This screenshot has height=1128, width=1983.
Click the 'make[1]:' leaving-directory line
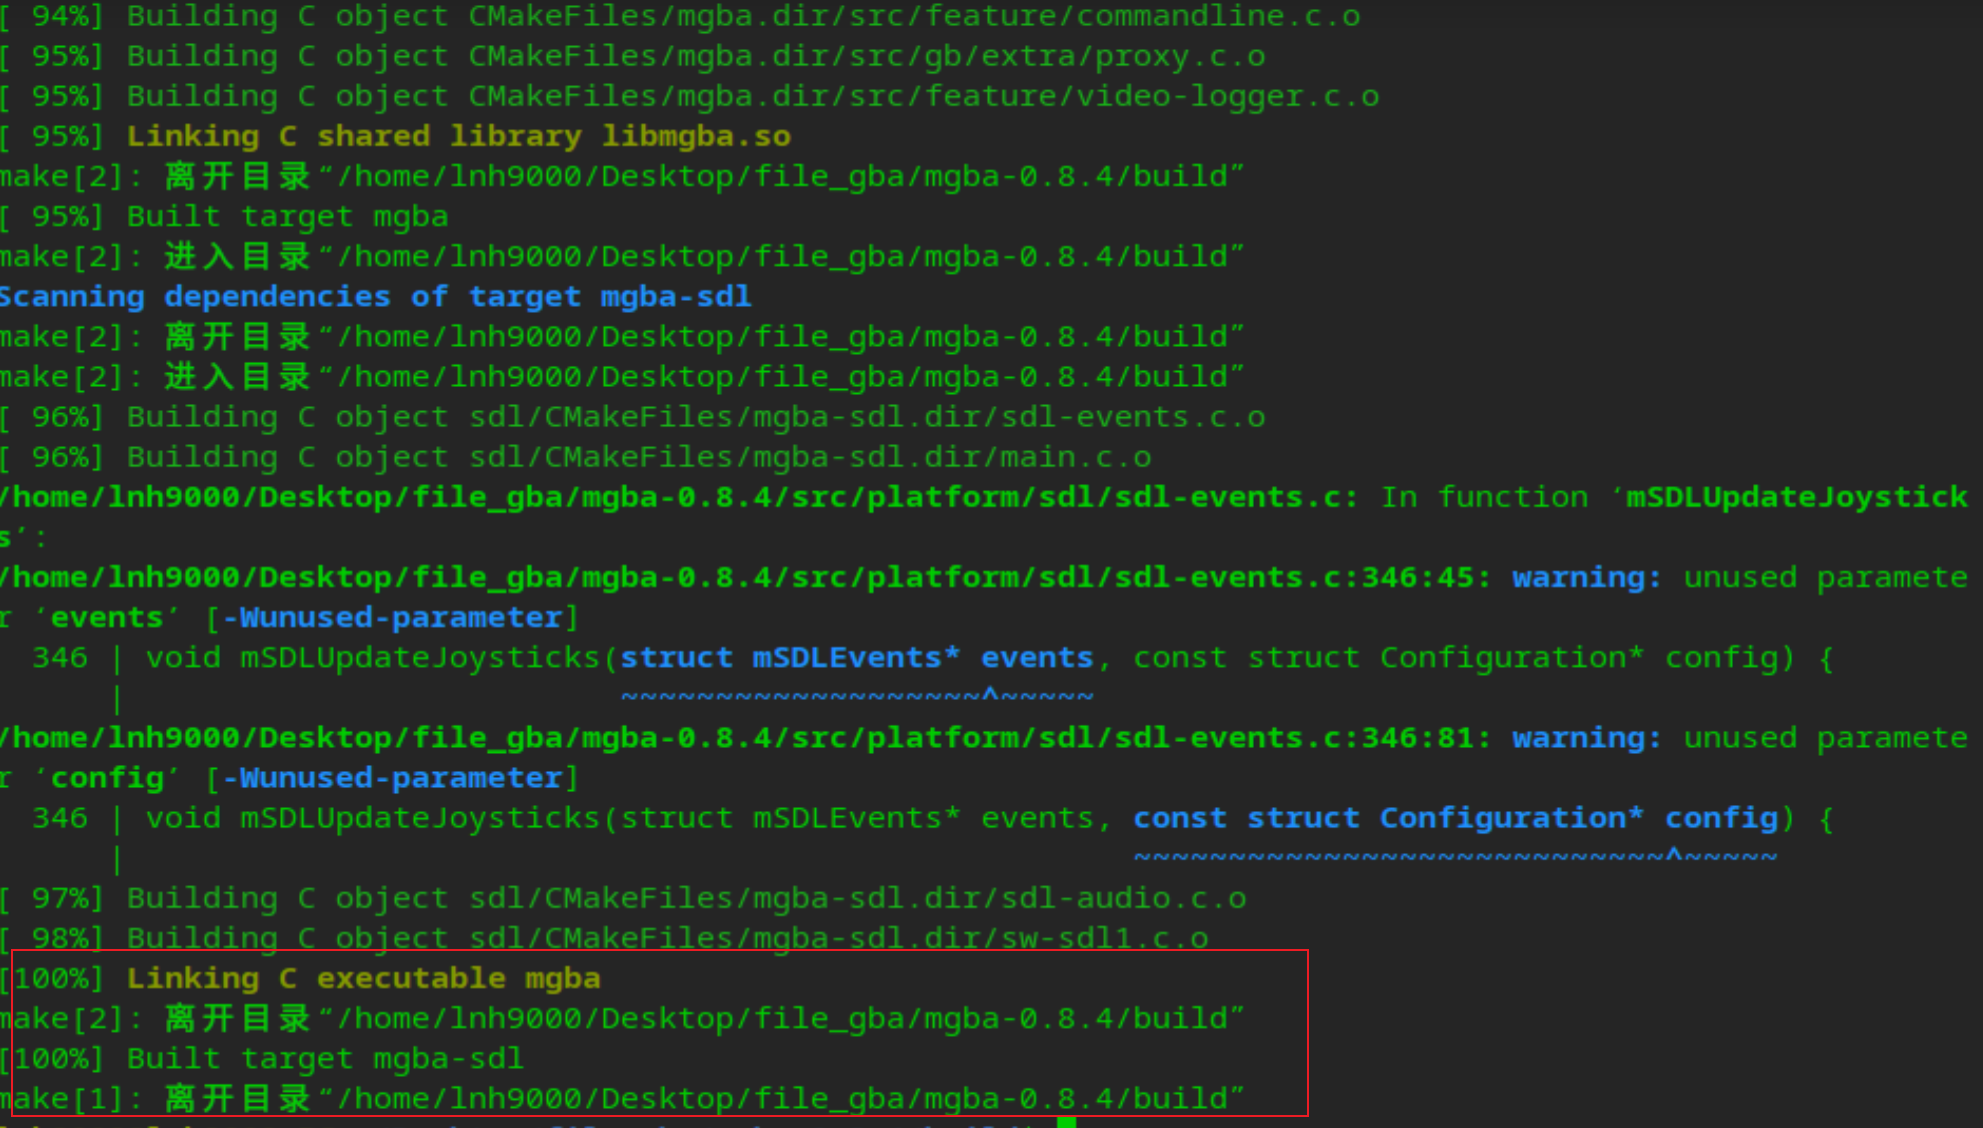(623, 1097)
